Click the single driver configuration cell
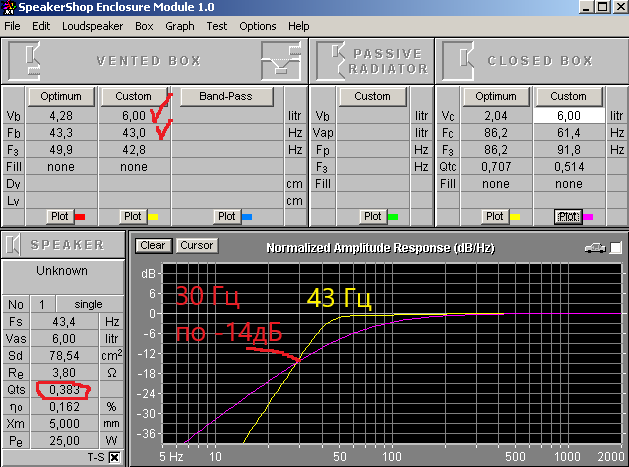This screenshot has height=467, width=629. (x=89, y=305)
